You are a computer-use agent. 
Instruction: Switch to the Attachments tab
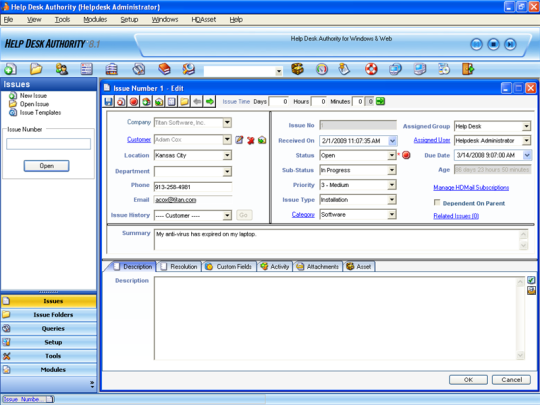pyautogui.click(x=318, y=267)
